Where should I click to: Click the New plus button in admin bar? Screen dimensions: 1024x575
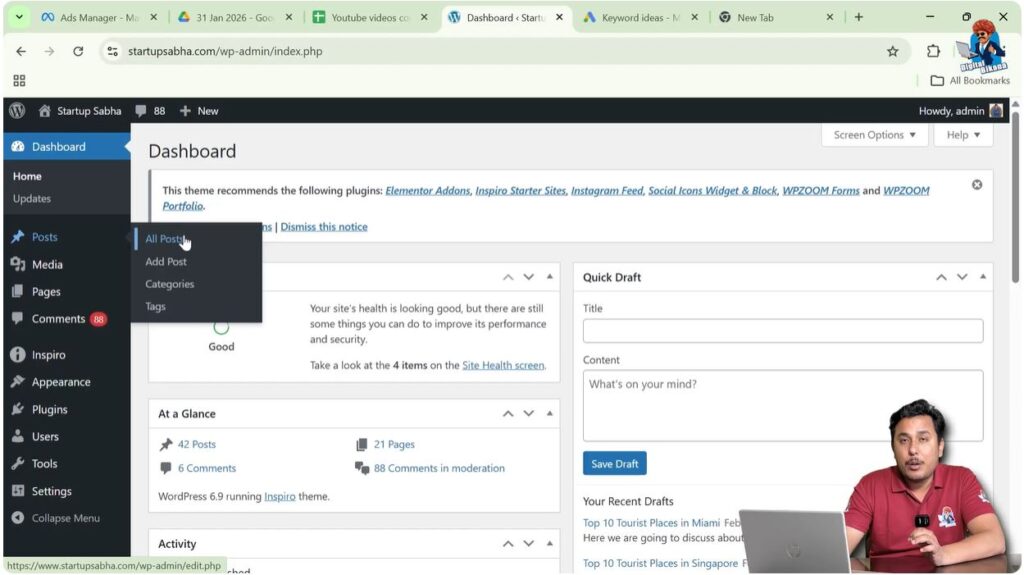pyautogui.click(x=199, y=111)
